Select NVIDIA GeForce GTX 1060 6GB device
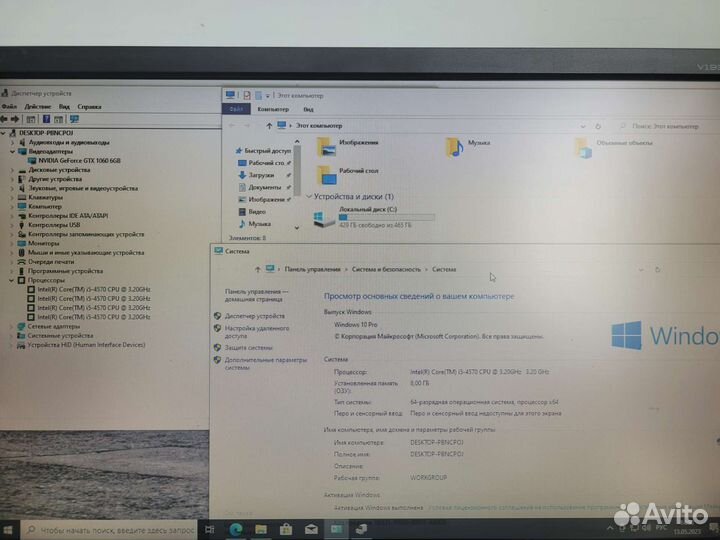This screenshot has width=720, height=540. coord(79,161)
